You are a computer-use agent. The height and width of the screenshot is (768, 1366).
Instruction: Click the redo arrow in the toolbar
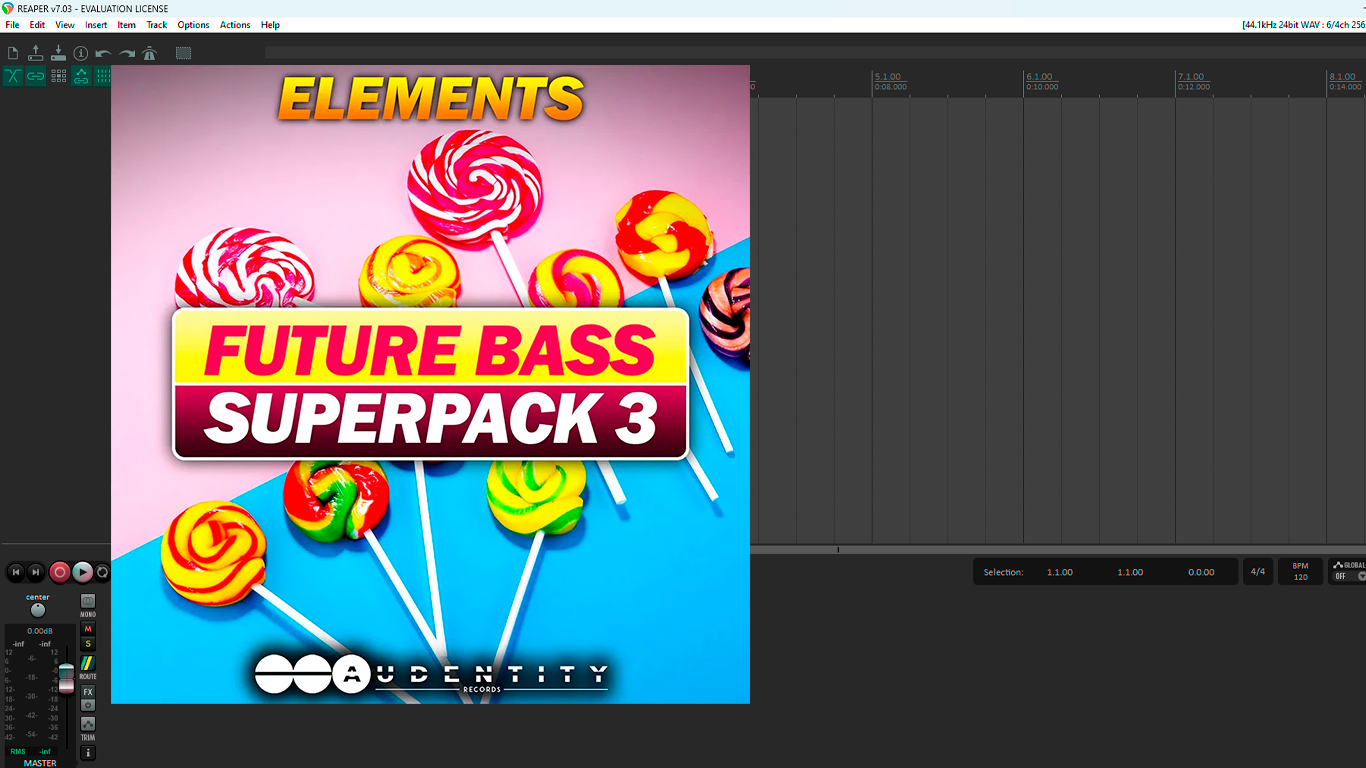127,53
